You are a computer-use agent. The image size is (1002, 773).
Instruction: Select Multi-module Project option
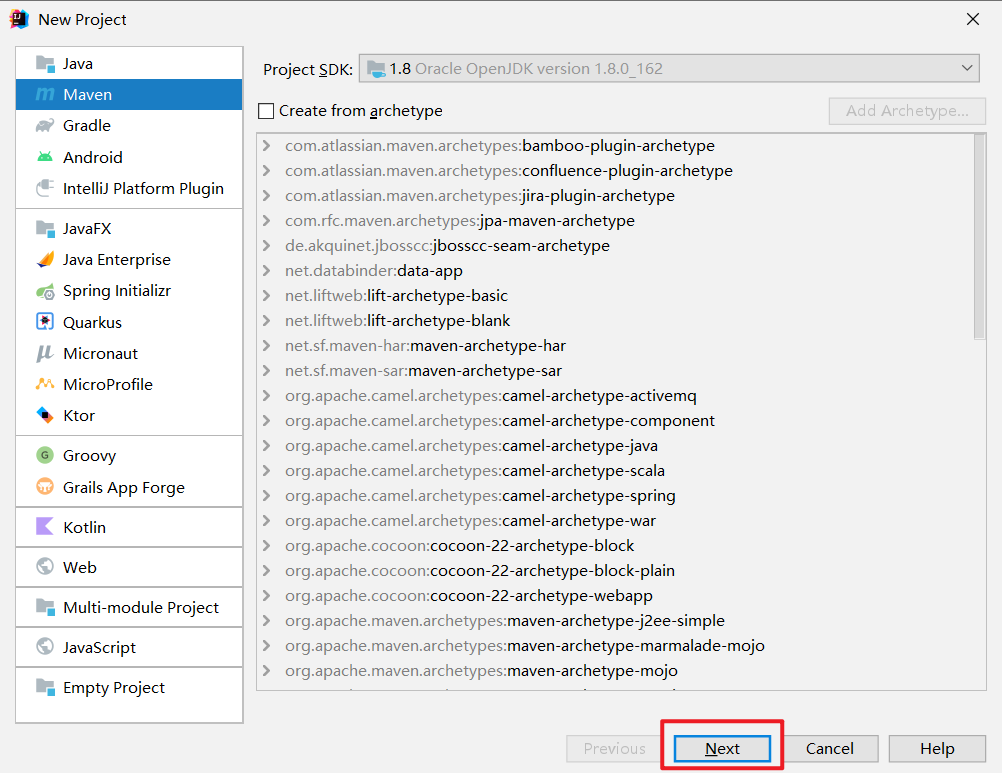(129, 607)
